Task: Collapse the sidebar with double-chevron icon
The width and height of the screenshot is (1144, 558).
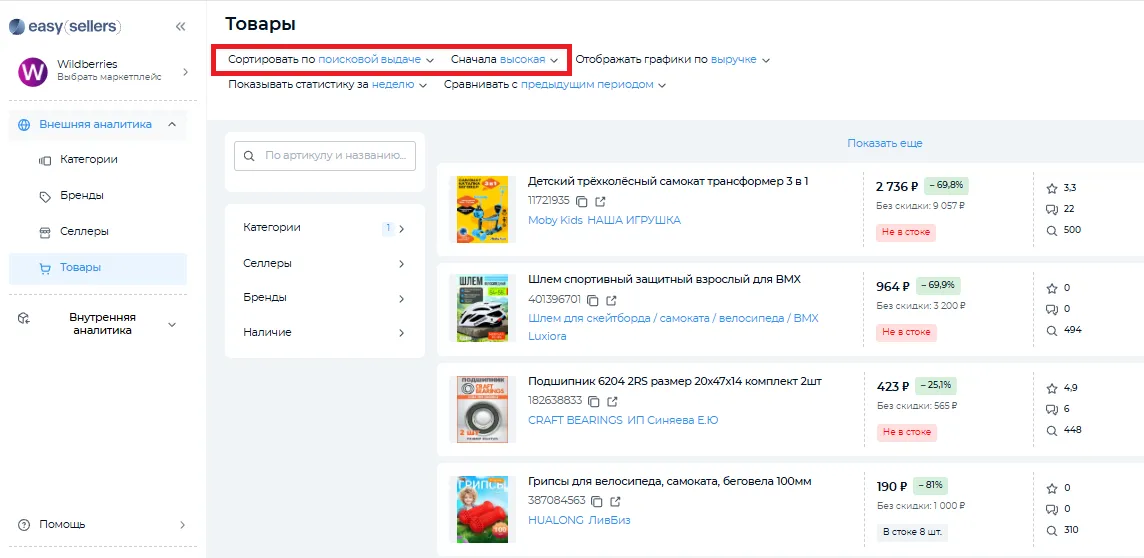Action: pos(180,27)
